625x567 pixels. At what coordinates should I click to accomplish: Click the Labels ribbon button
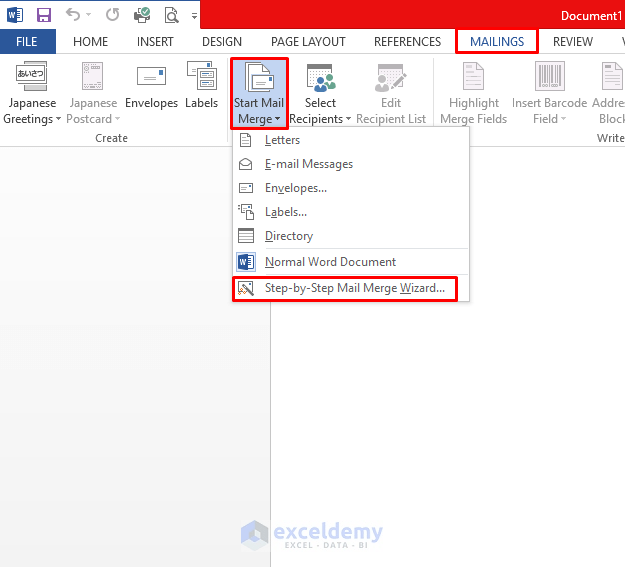pos(202,86)
